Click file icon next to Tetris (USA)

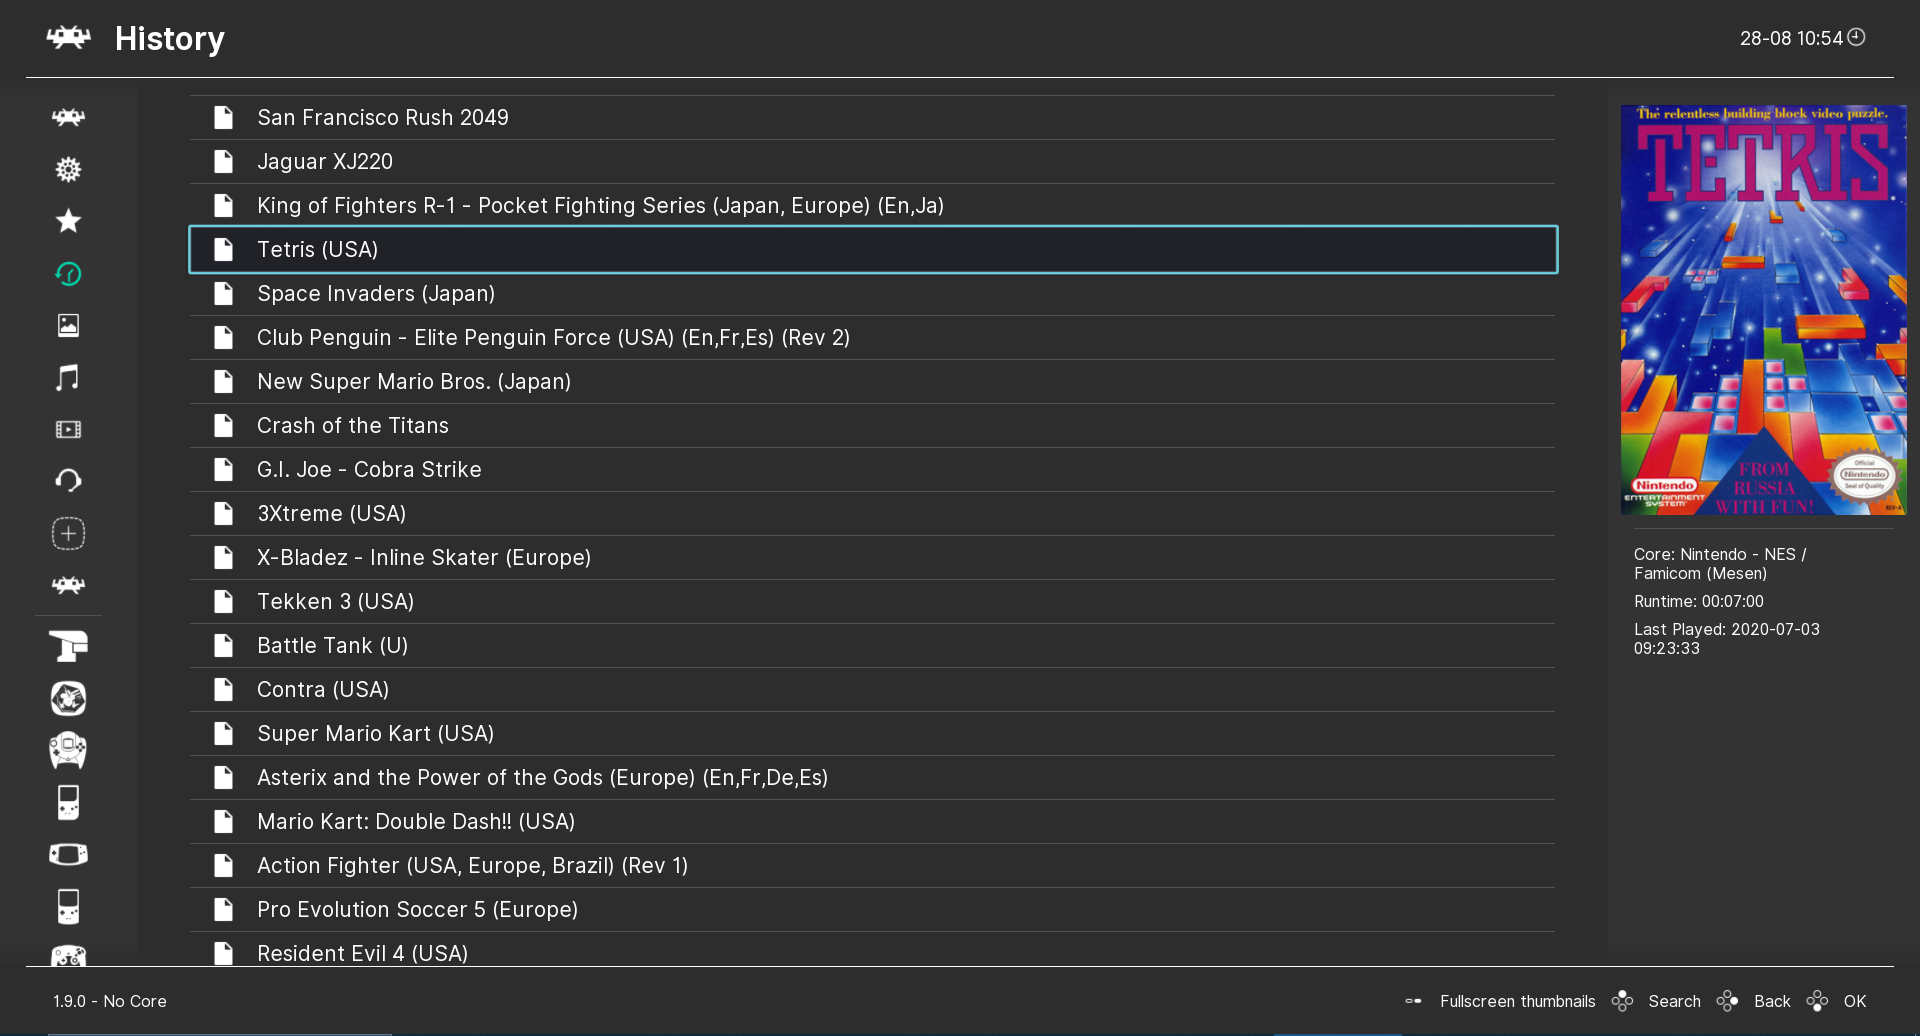(224, 249)
